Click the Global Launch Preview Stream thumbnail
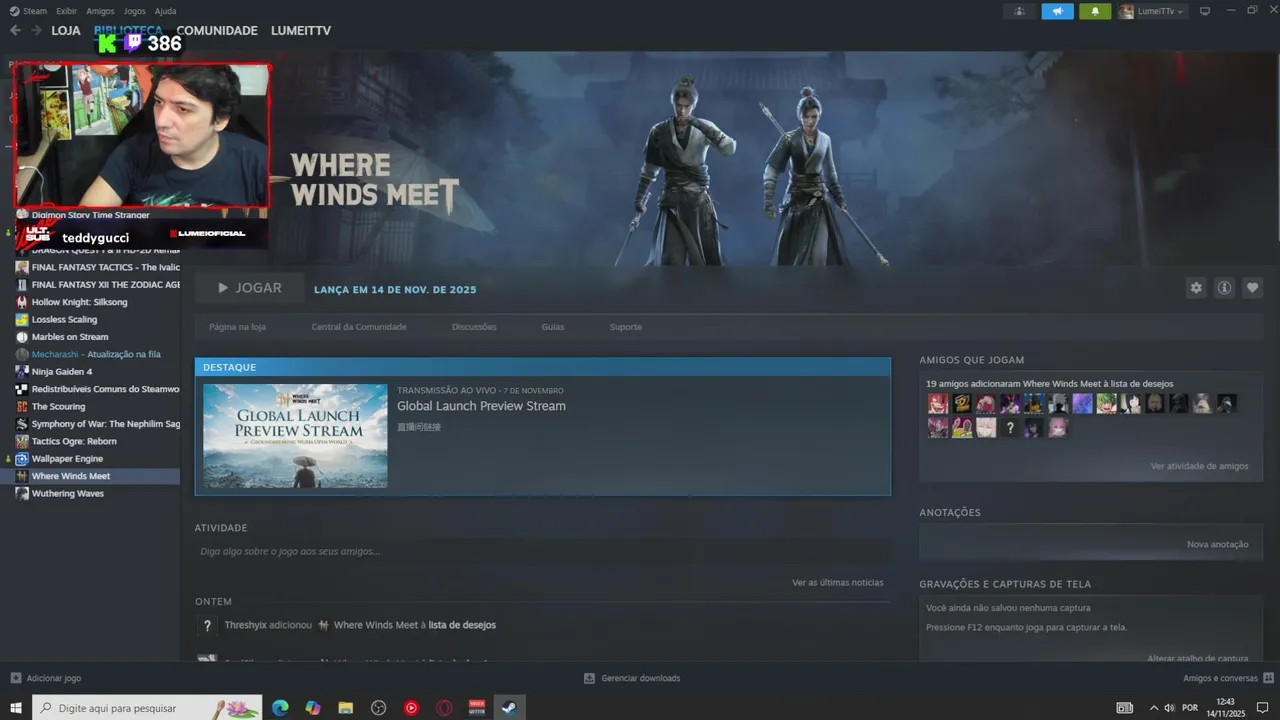Screen dimensions: 1280x720 [x=295, y=436]
